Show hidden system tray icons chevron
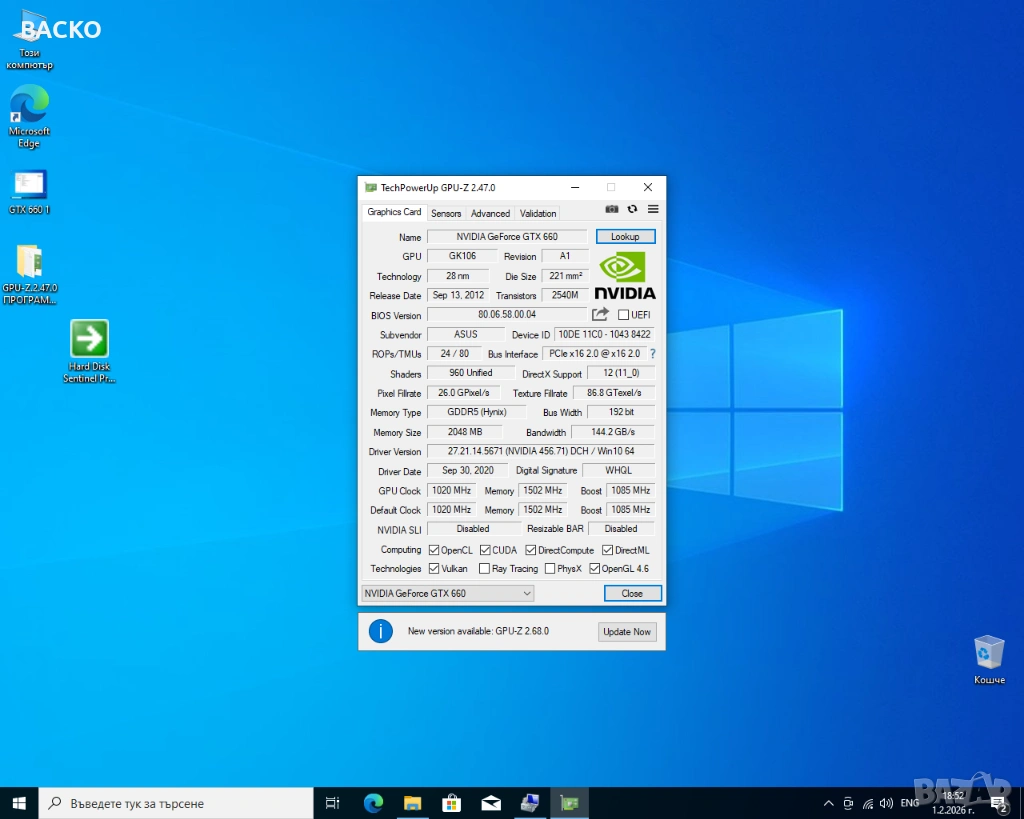The width and height of the screenshot is (1024, 819). tap(828, 803)
